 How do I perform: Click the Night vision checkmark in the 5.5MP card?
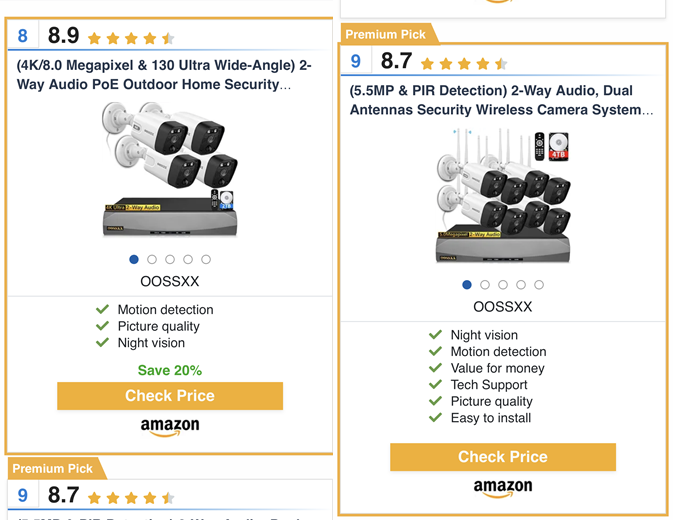[x=435, y=335]
